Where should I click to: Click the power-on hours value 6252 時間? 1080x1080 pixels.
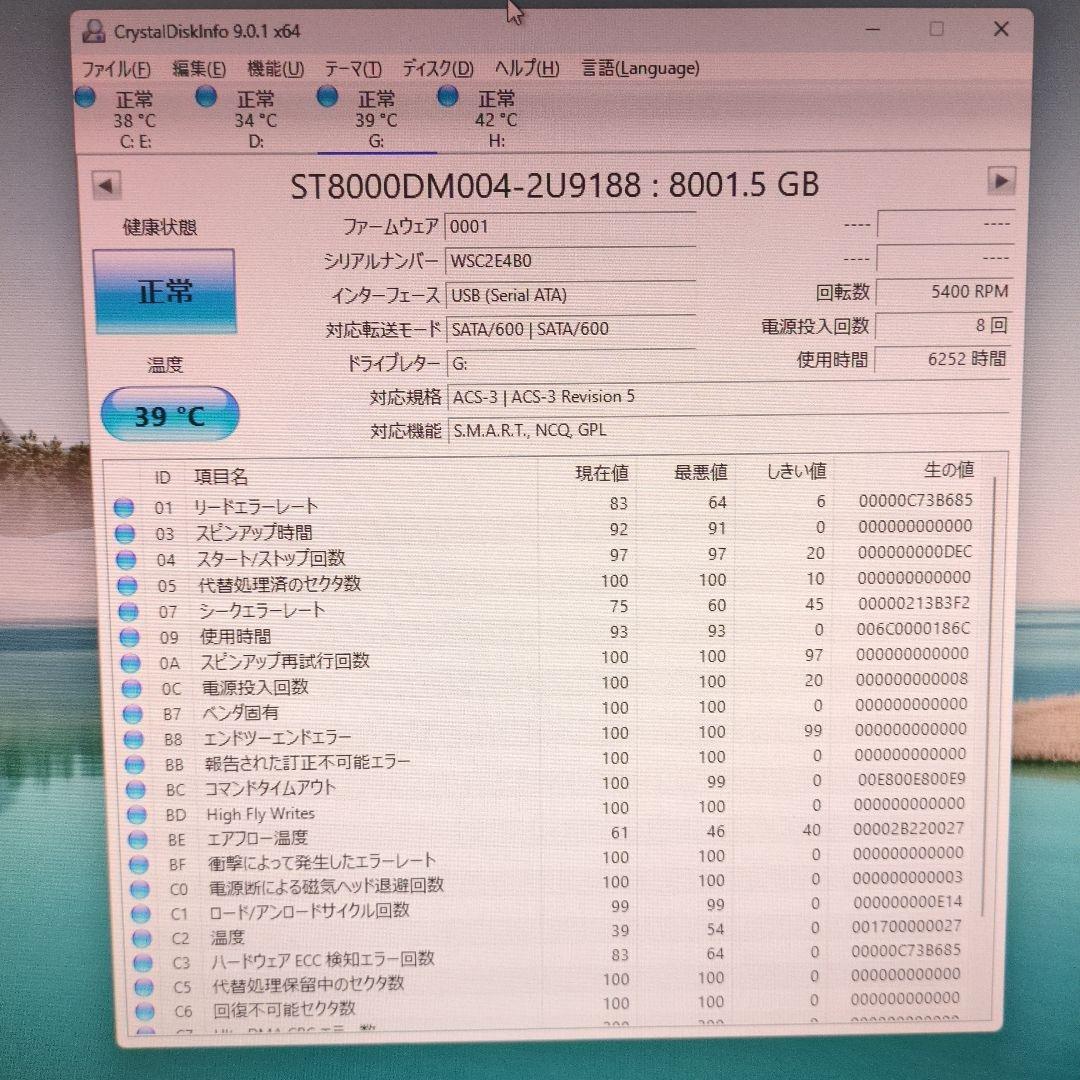(943, 360)
